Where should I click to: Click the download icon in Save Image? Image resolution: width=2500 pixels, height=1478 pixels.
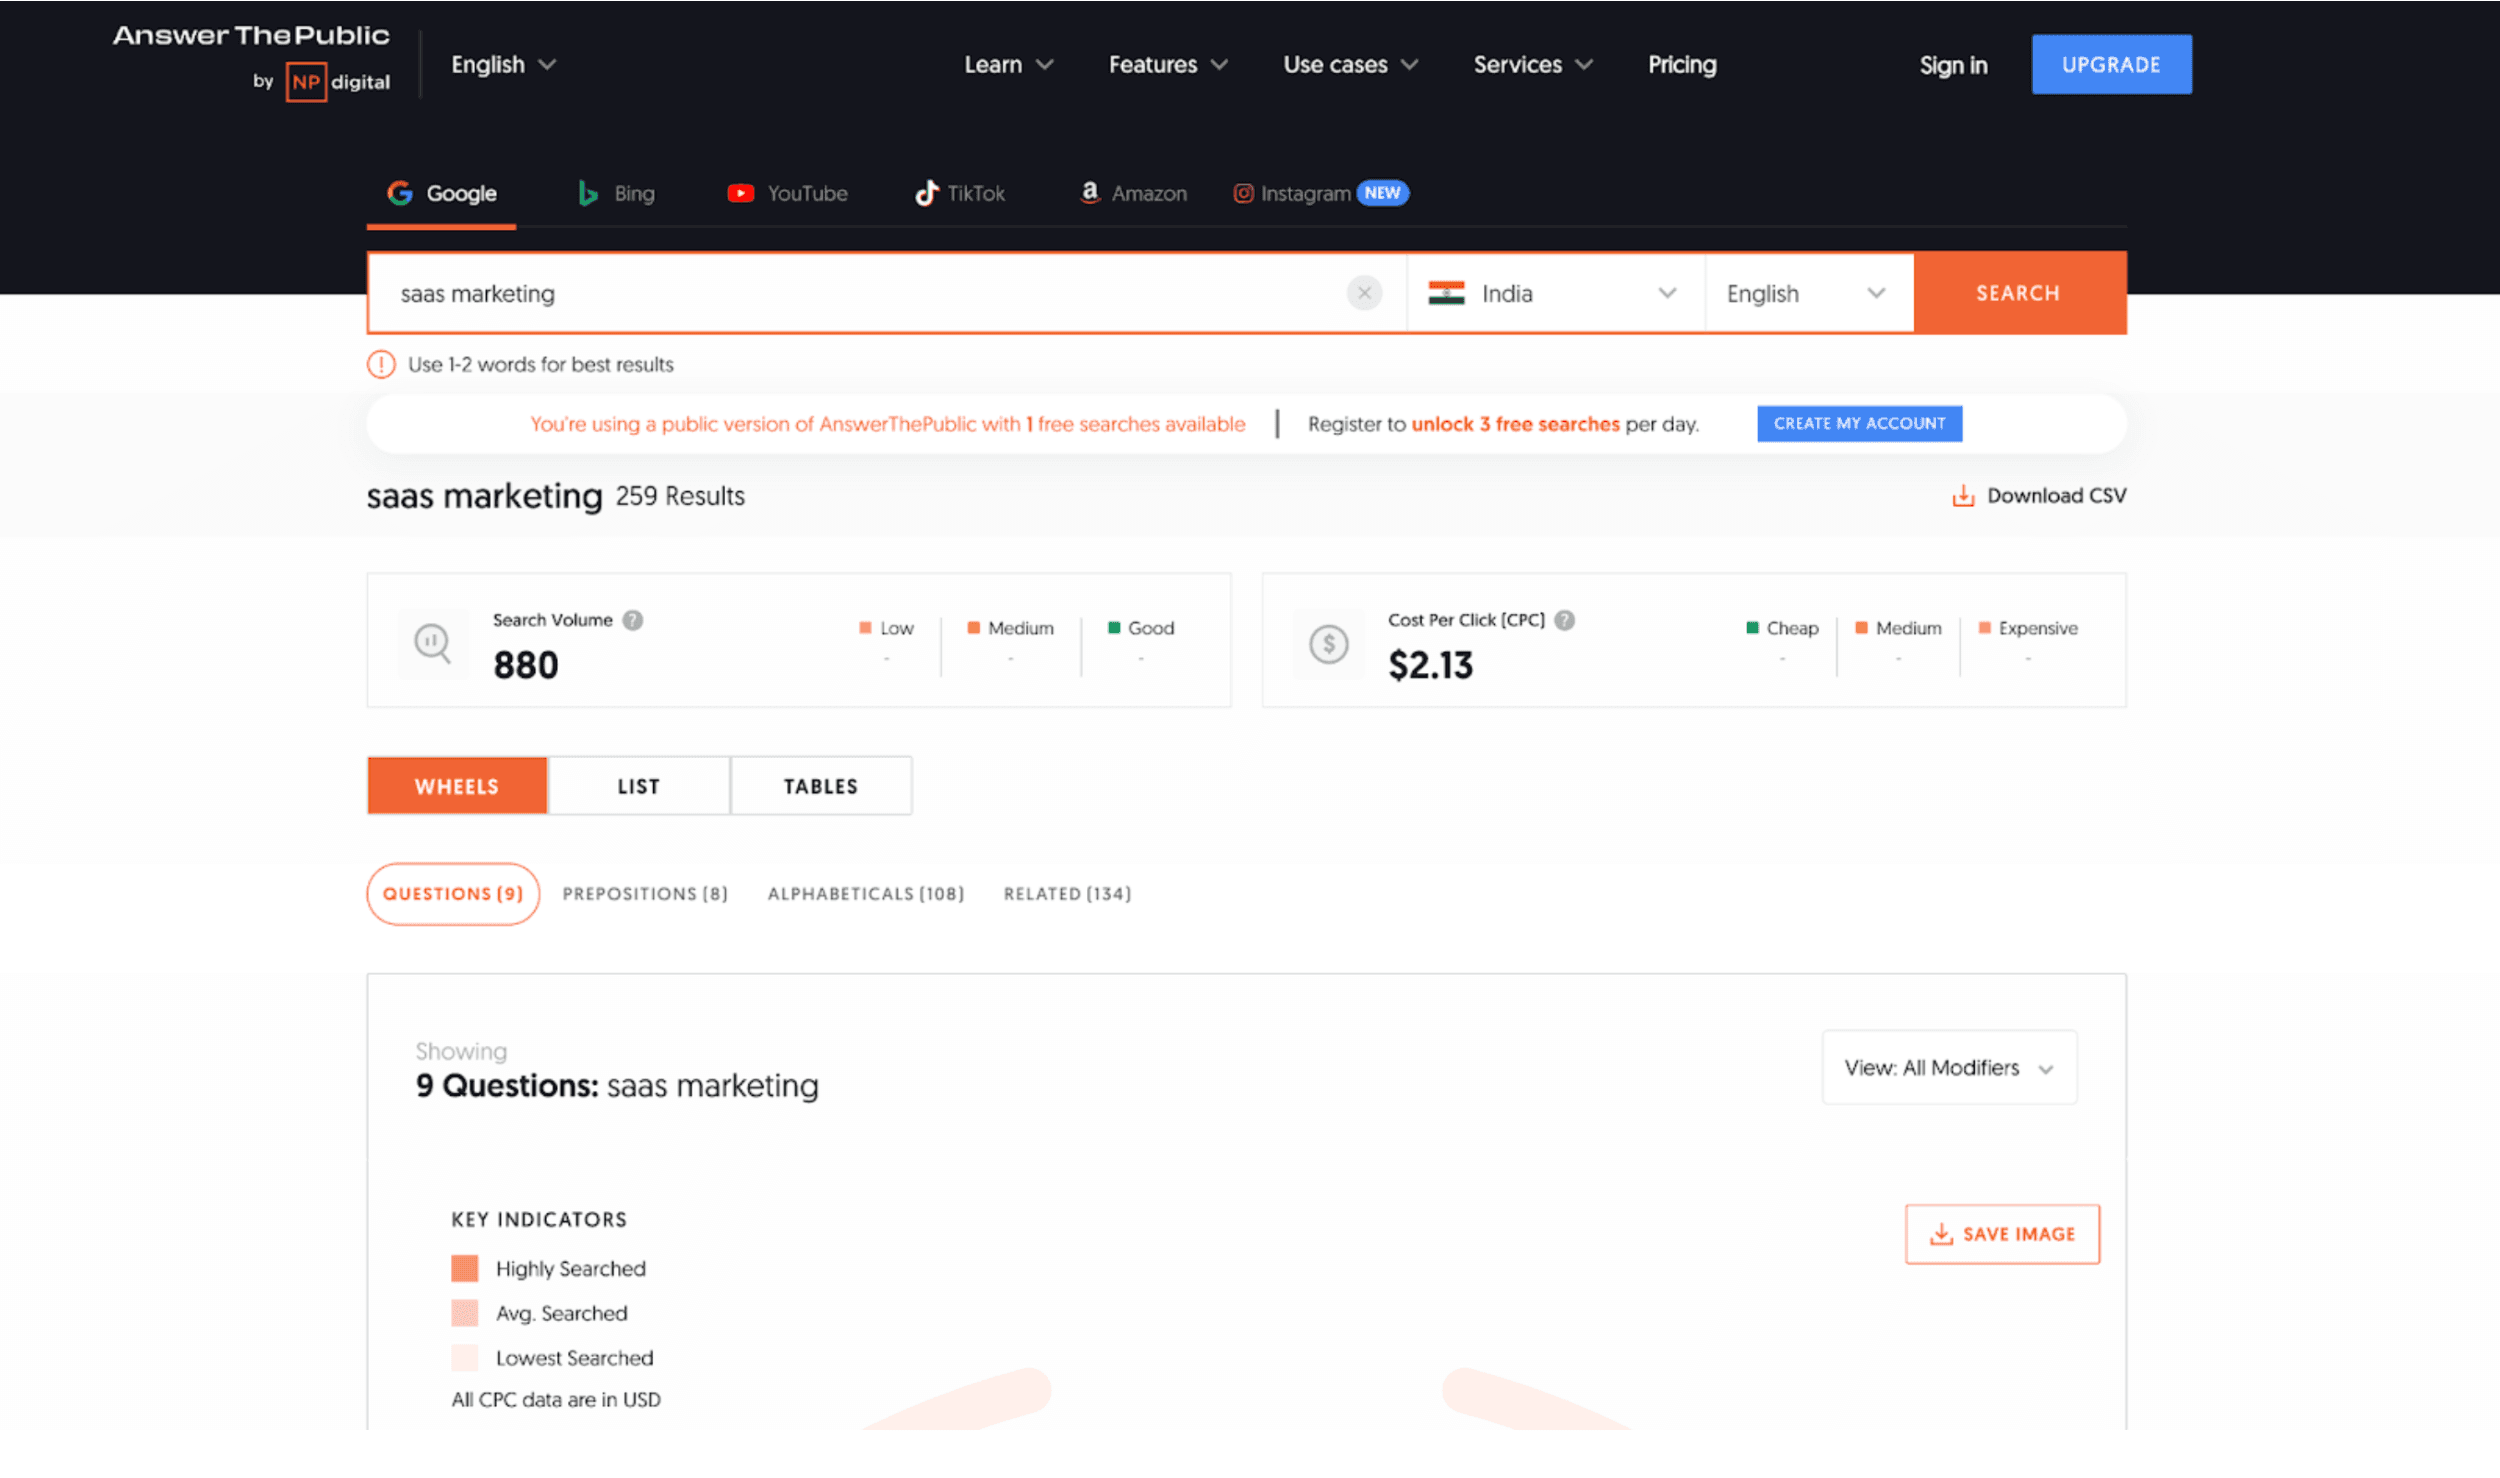pyautogui.click(x=1941, y=1234)
